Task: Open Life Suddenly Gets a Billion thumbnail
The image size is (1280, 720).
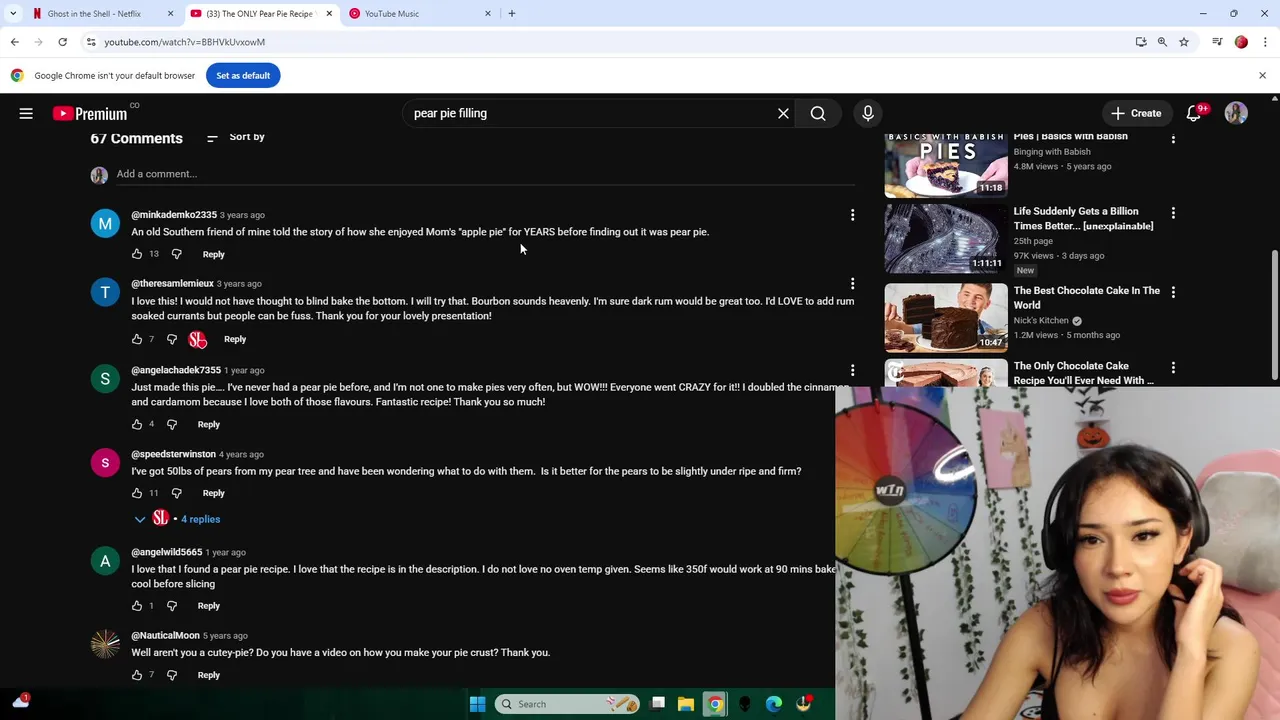Action: [x=946, y=239]
